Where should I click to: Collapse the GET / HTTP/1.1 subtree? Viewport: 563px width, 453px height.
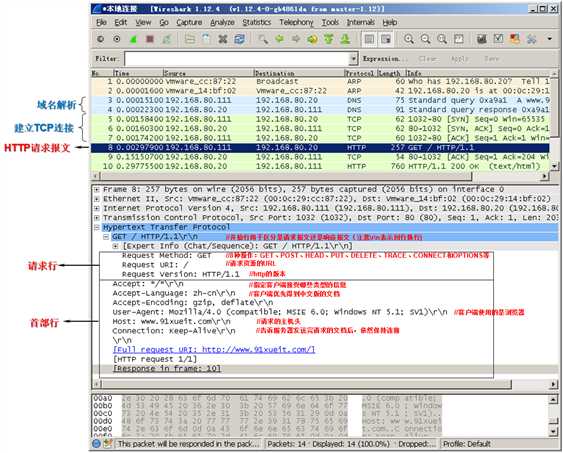pos(106,237)
